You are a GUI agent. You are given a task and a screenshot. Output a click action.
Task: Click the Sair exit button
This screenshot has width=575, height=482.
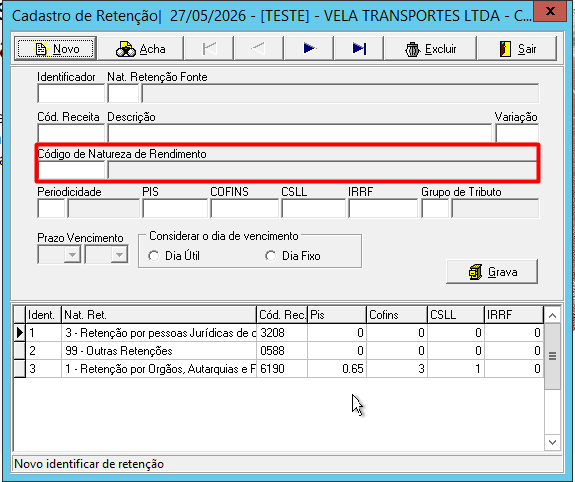[517, 48]
